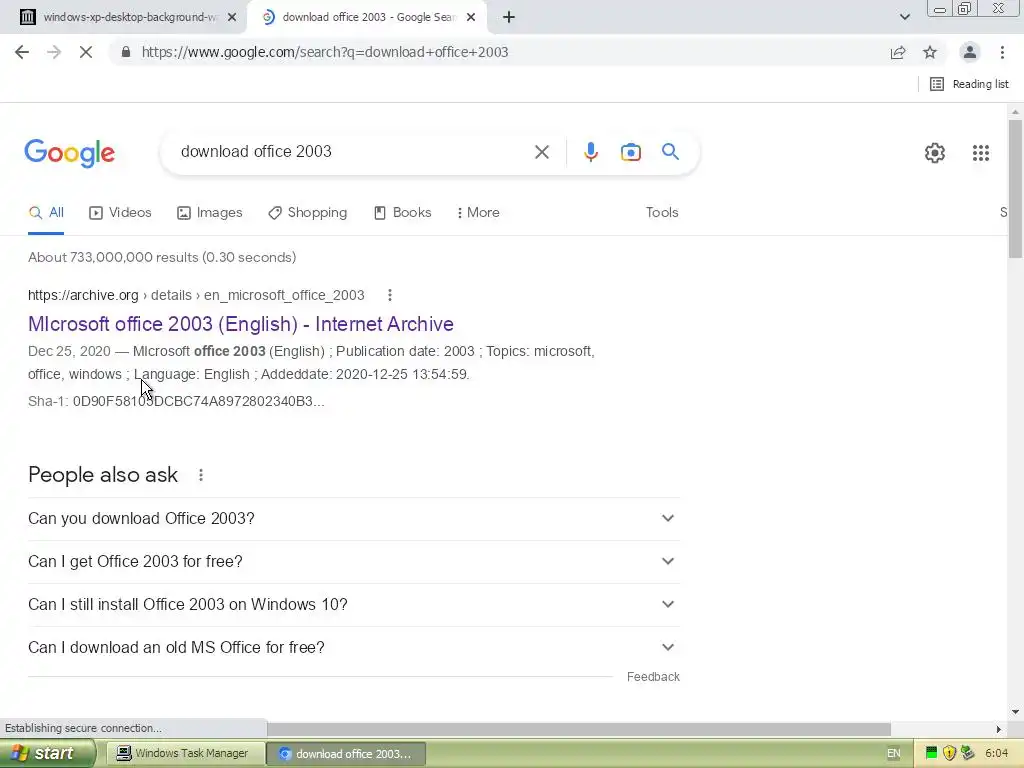1024x768 pixels.
Task: Click the vertical scrollbar thumb
Action: pos(1015,188)
